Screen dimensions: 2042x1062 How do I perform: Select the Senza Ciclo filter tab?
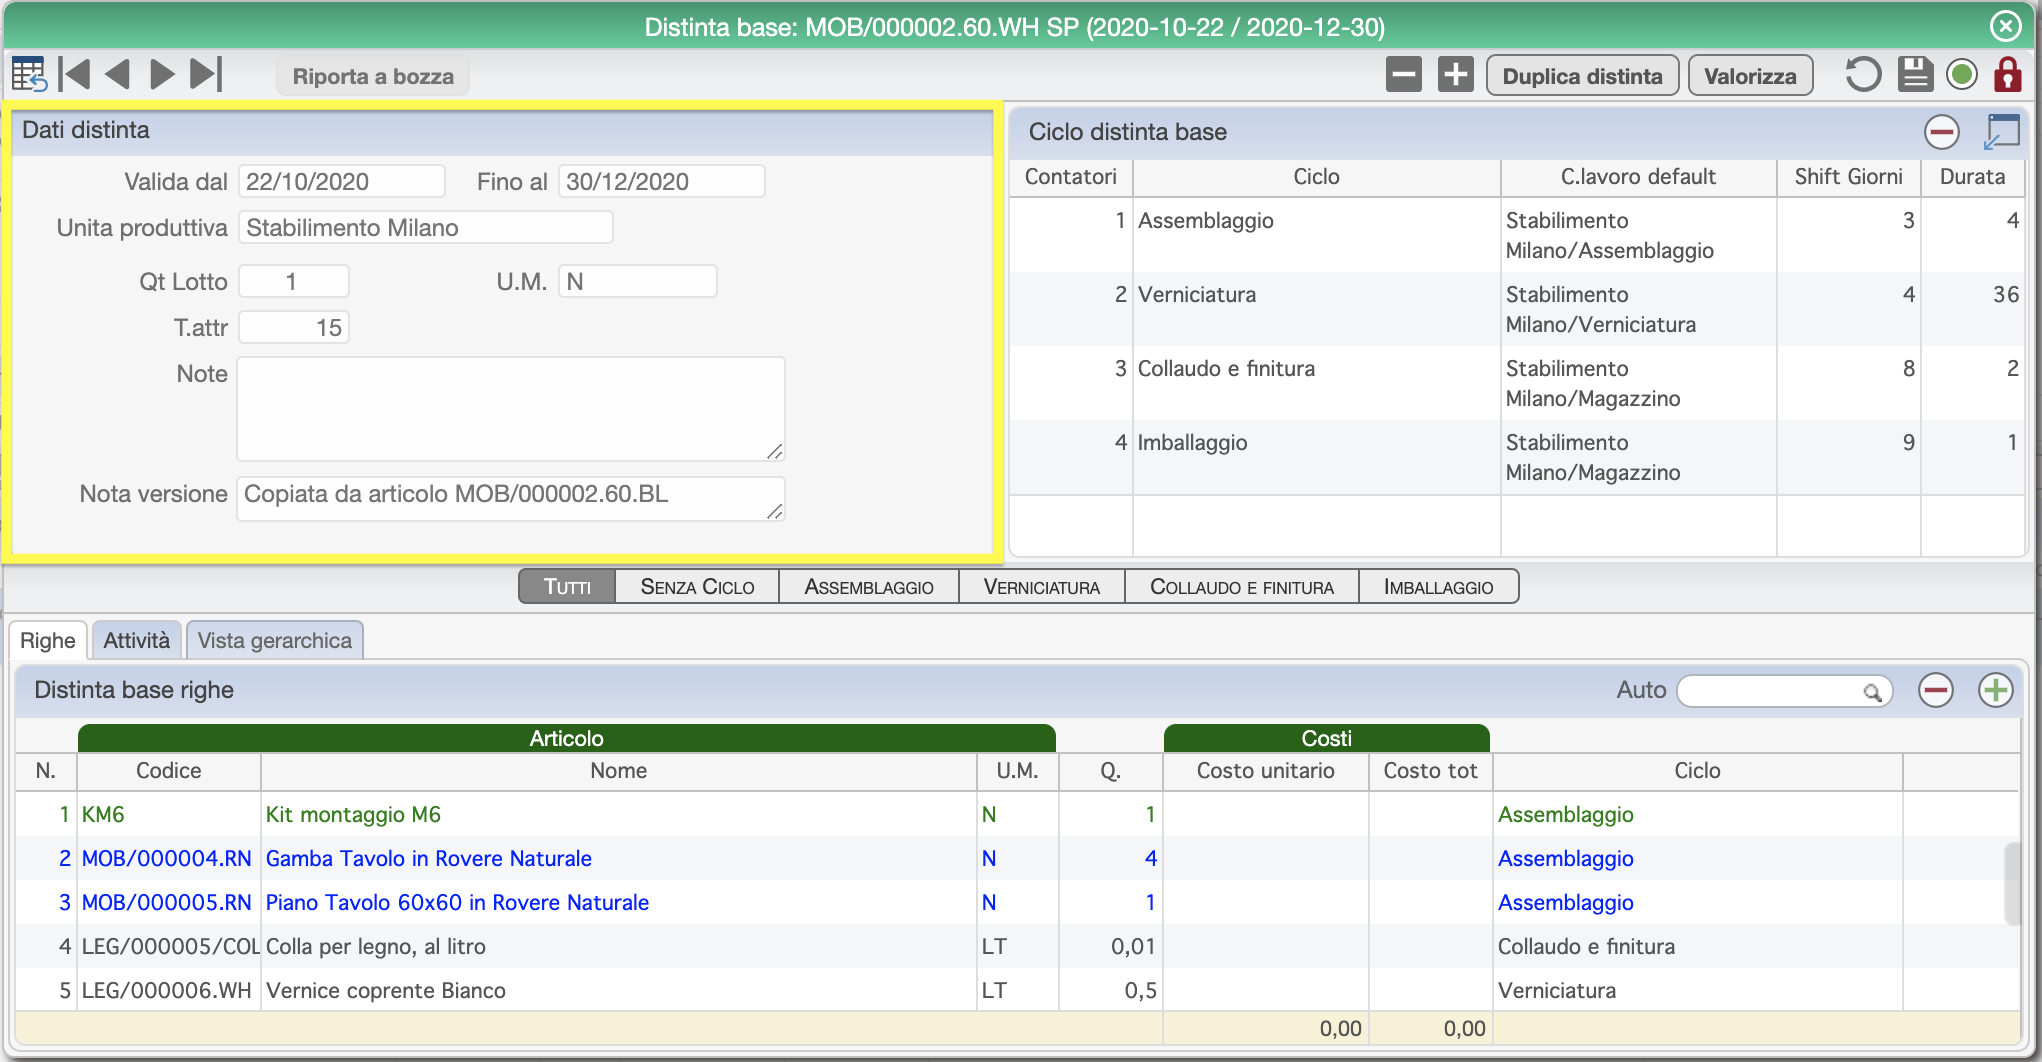click(697, 587)
